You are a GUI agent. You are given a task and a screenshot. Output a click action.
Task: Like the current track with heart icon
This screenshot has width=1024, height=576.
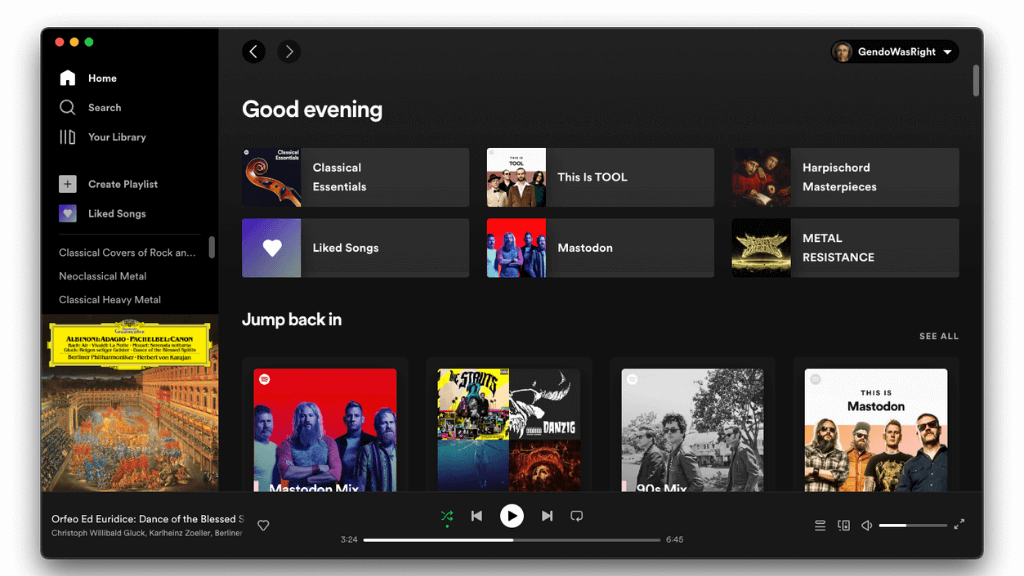pos(263,525)
